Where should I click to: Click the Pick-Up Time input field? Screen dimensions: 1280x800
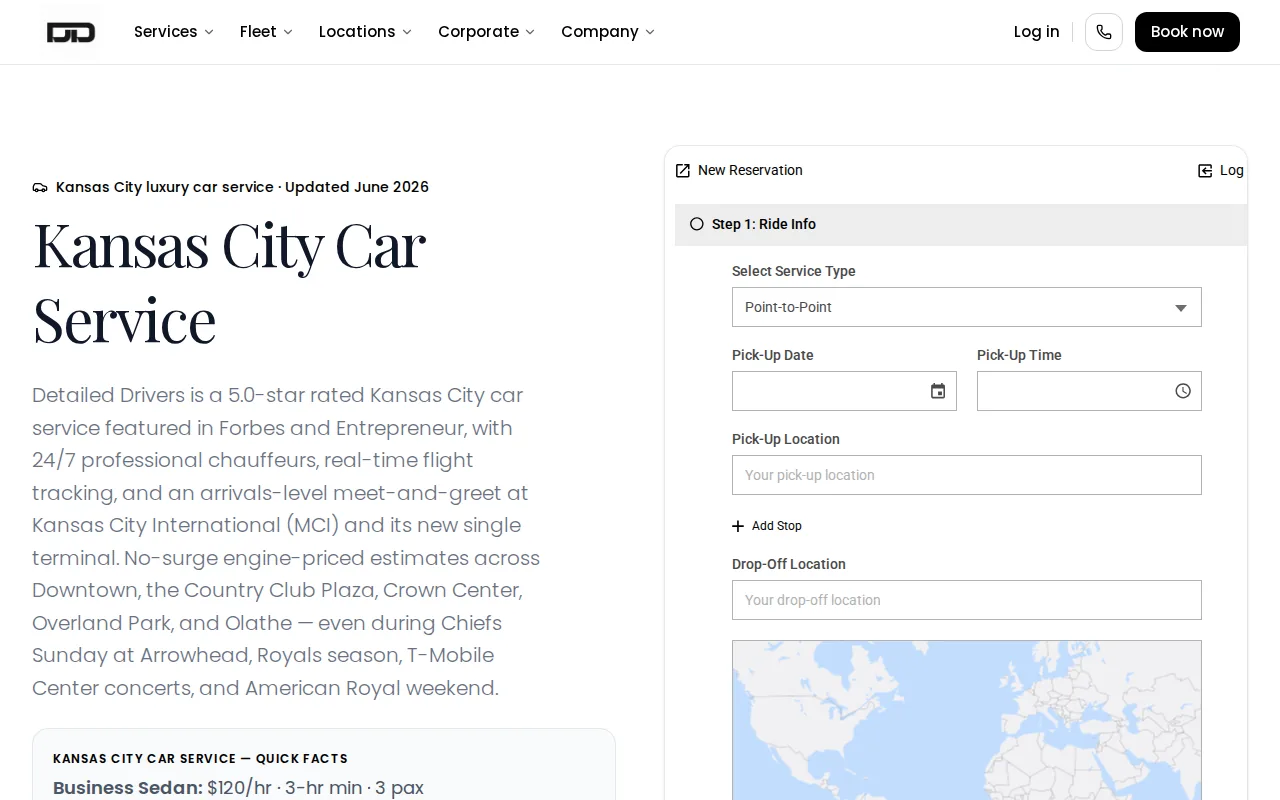1089,391
